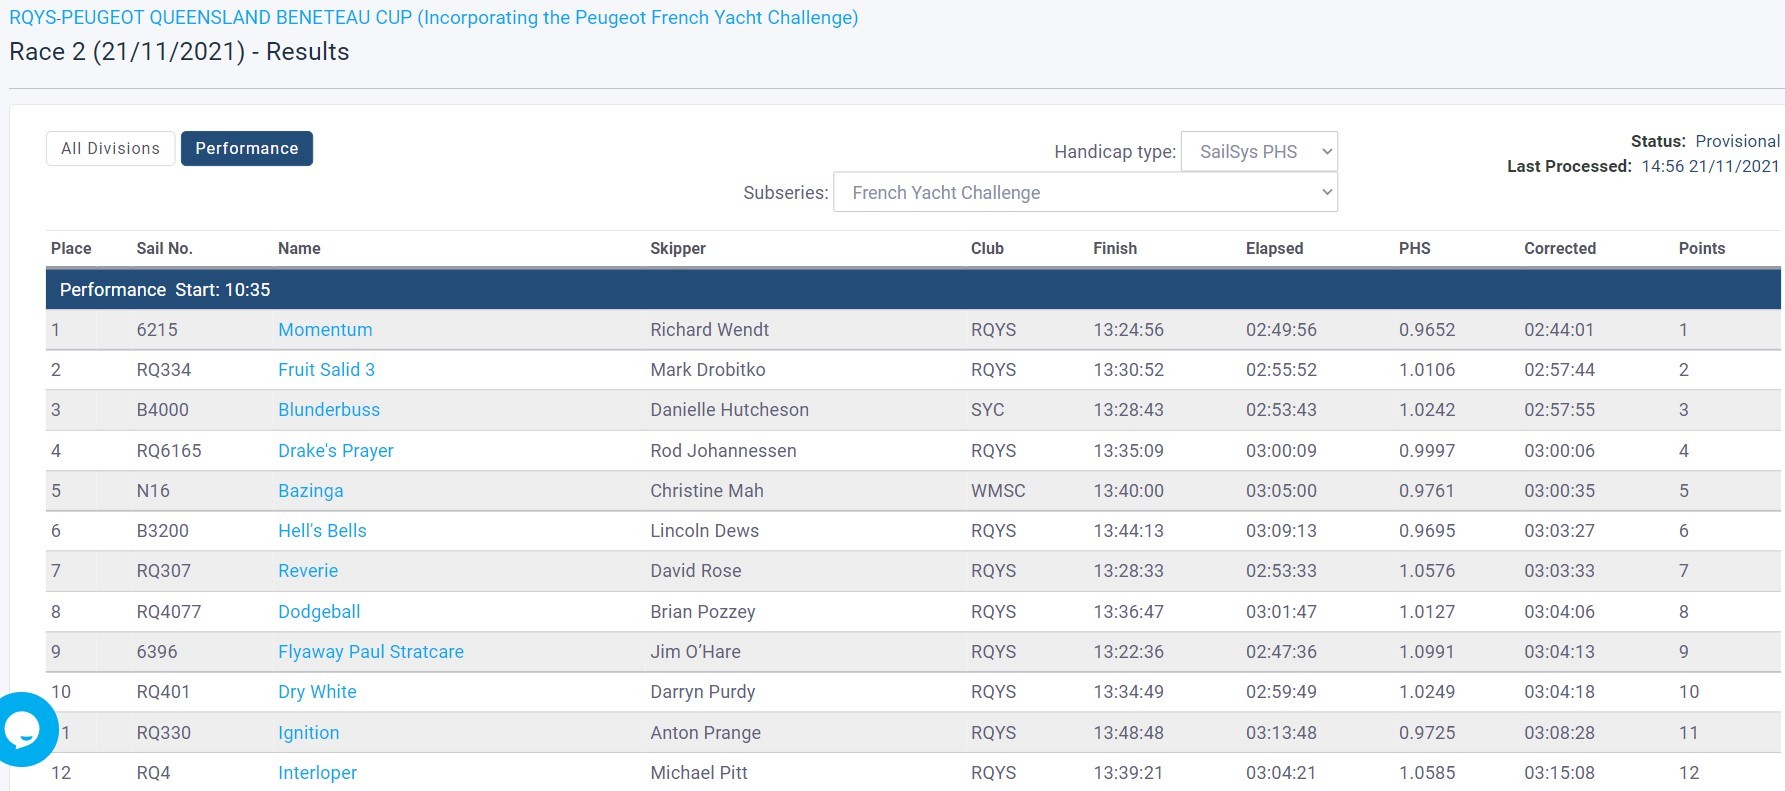
Task: Open the RQYS-Peugeot Queensland Beneteau Cup series link
Action: pos(433,17)
